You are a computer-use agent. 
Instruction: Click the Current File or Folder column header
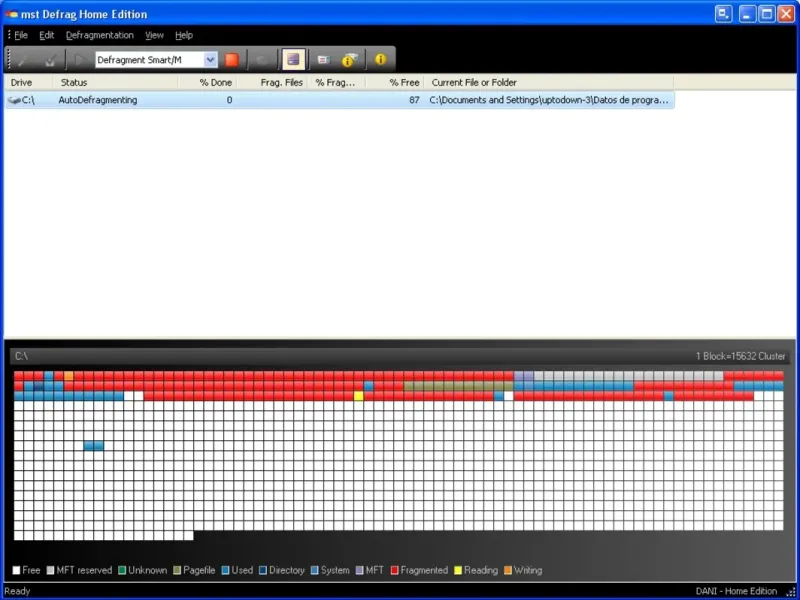tap(549, 83)
